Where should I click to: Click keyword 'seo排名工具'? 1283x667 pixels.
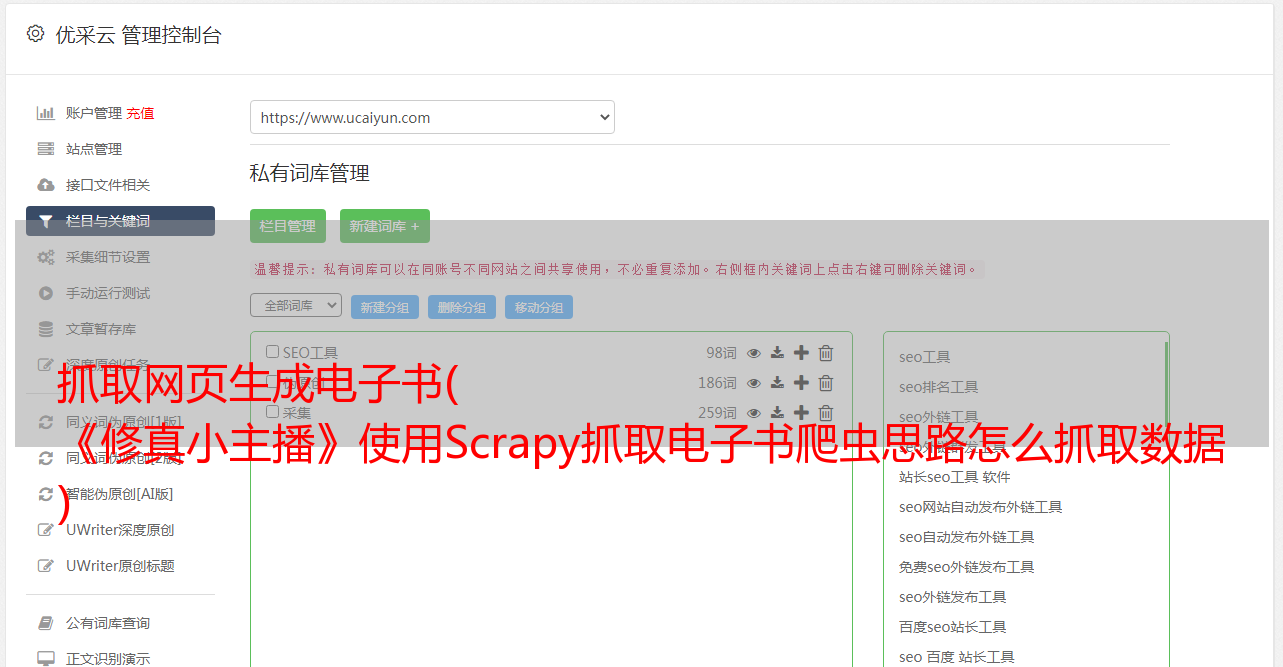click(939, 387)
